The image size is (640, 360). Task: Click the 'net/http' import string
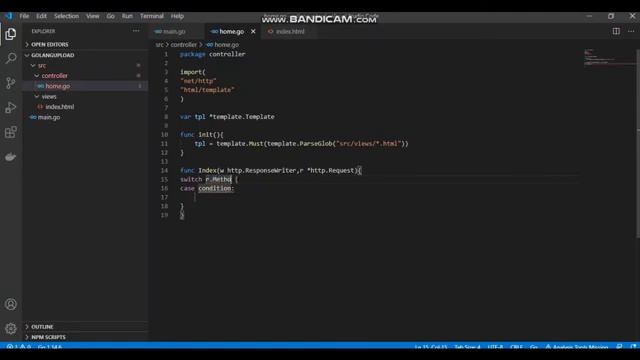click(198, 81)
